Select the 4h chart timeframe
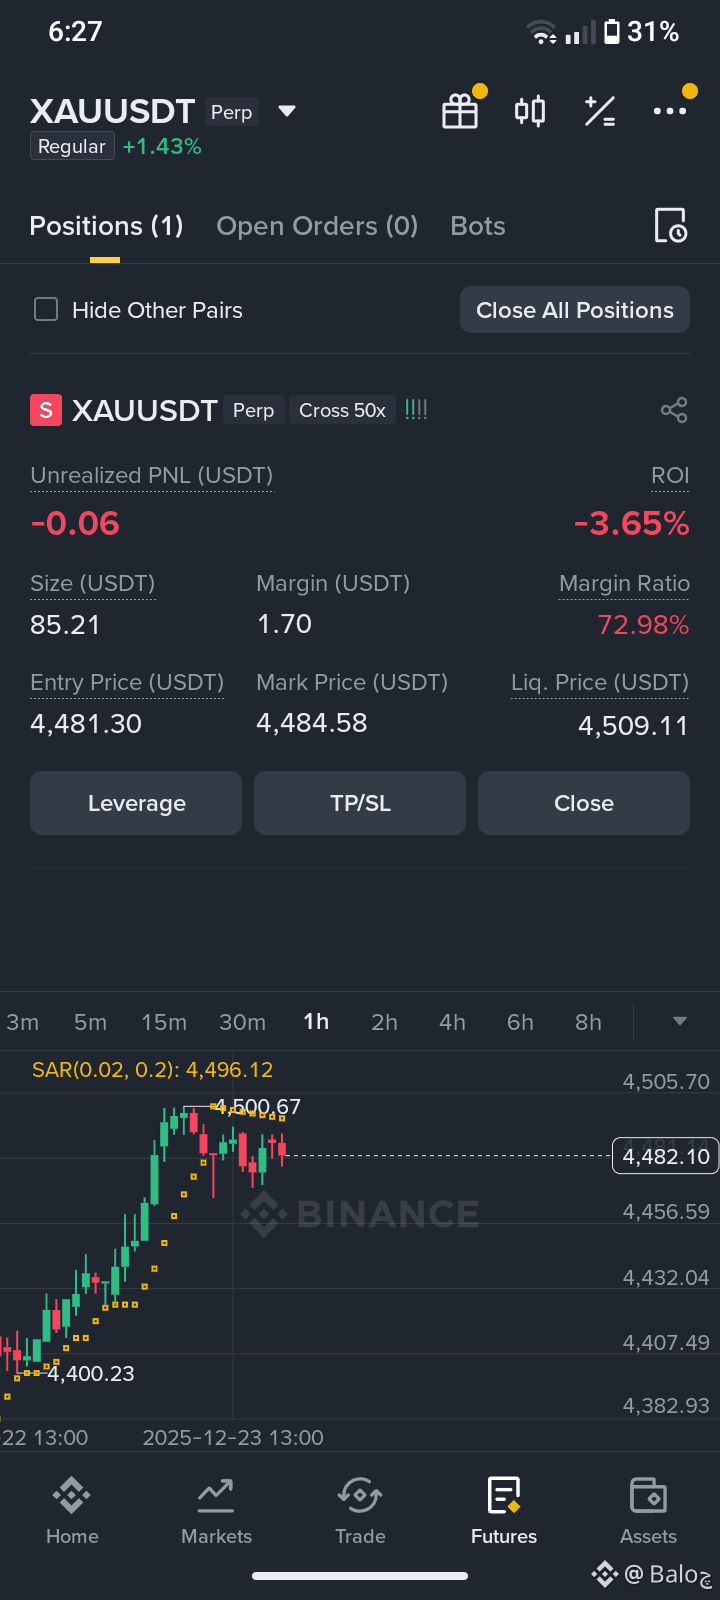The image size is (720, 1600). (452, 1022)
